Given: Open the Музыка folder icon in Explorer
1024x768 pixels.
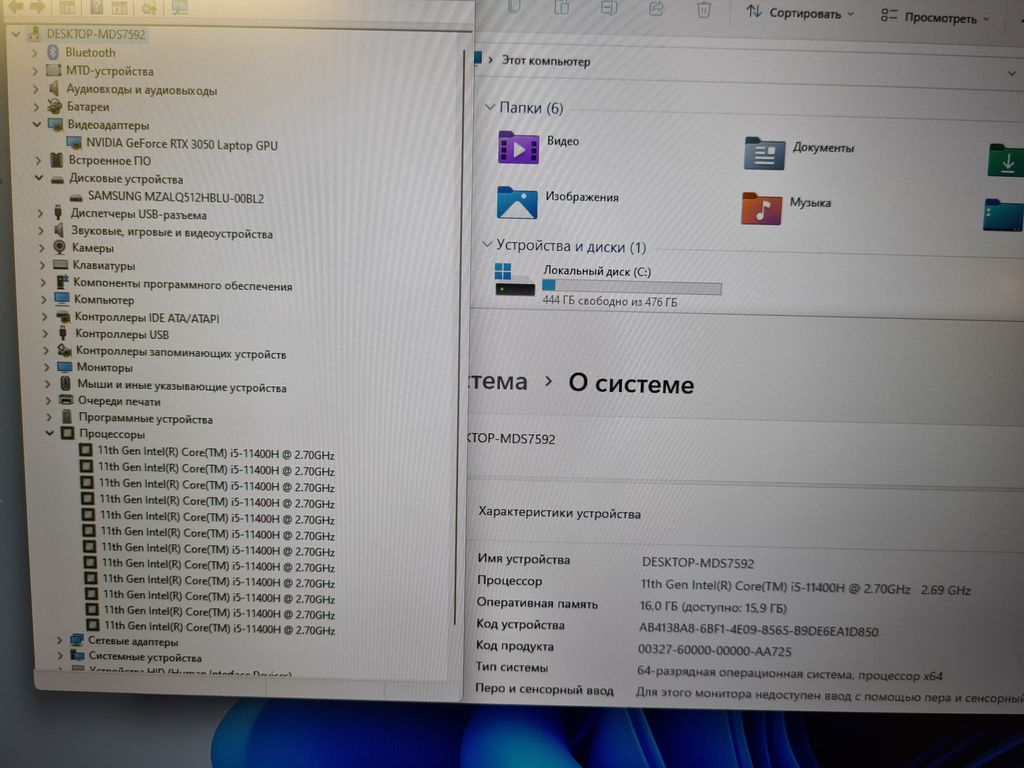Looking at the screenshot, I should pyautogui.click(x=761, y=208).
